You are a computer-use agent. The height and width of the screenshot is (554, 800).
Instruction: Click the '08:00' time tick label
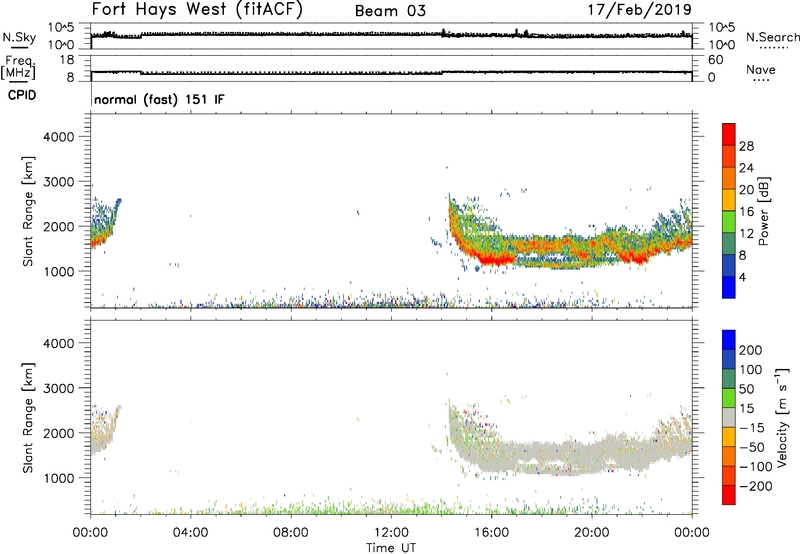coord(291,533)
